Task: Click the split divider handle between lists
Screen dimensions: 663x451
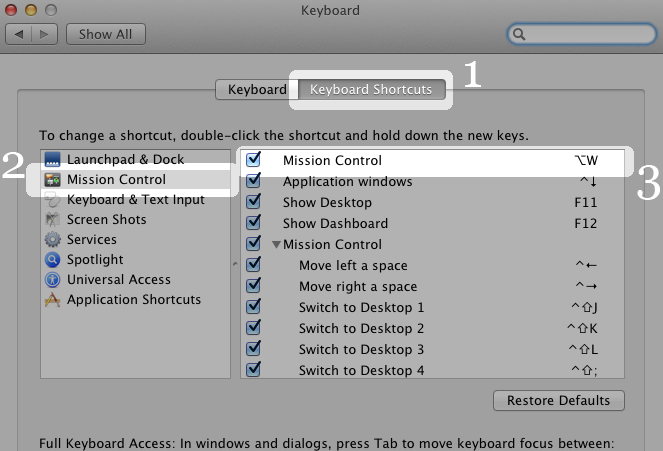Action: [235, 264]
